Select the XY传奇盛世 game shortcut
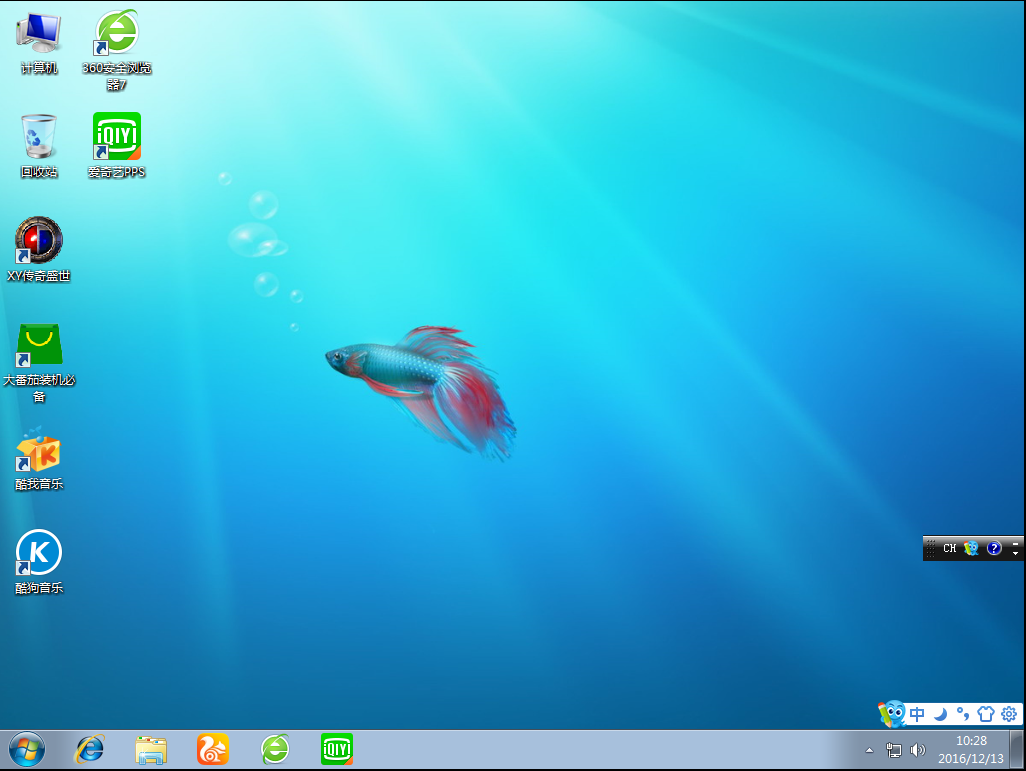 (39, 249)
